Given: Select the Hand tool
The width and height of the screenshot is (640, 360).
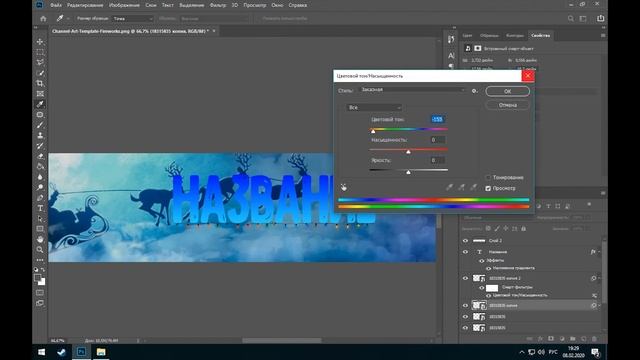Looking at the screenshot, I should [40, 239].
